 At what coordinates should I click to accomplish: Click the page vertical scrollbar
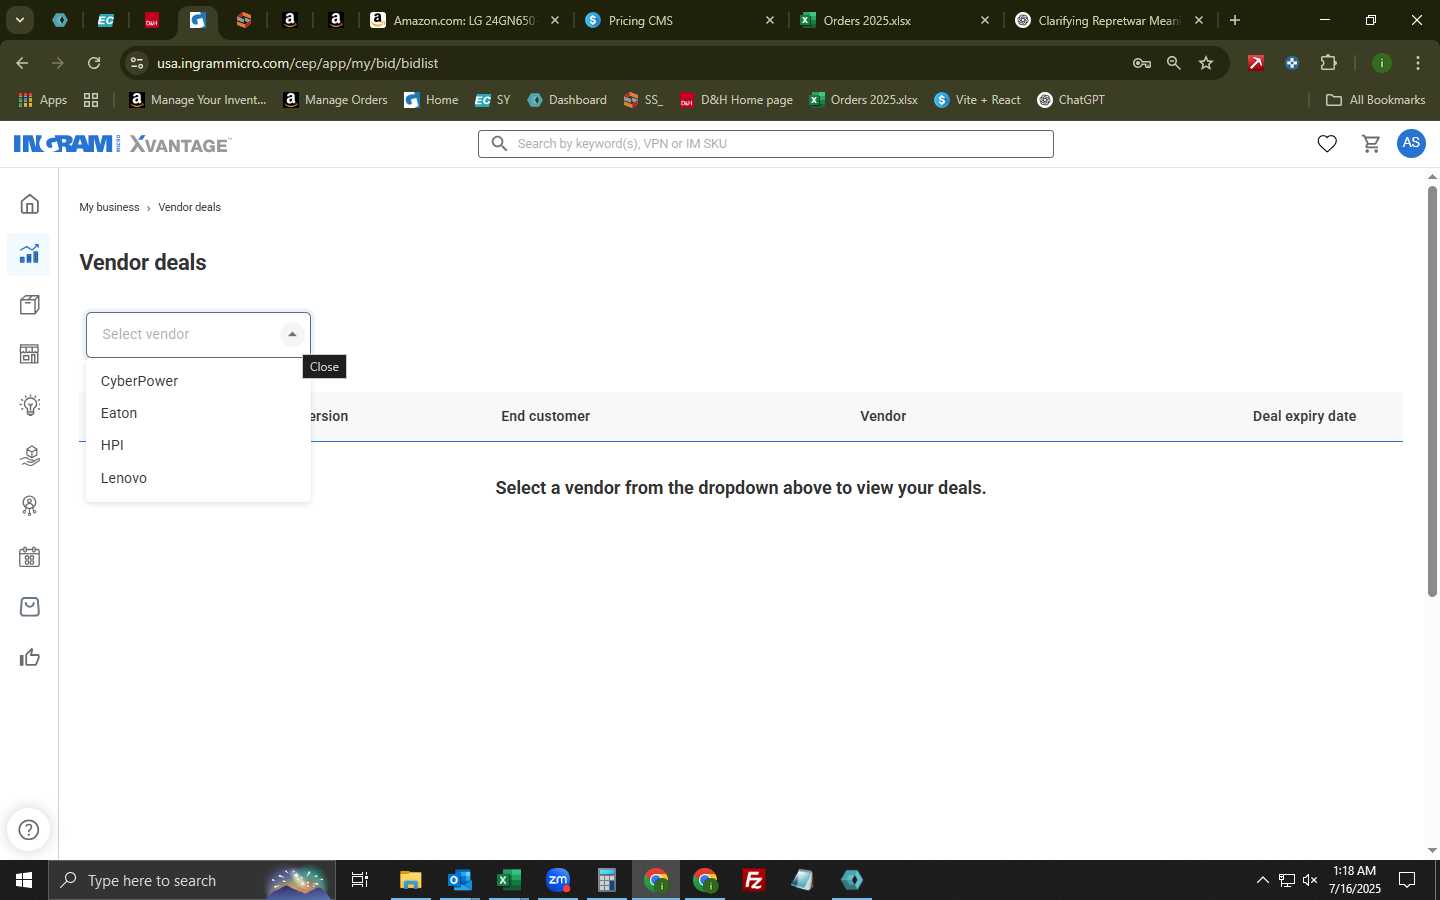(1432, 390)
